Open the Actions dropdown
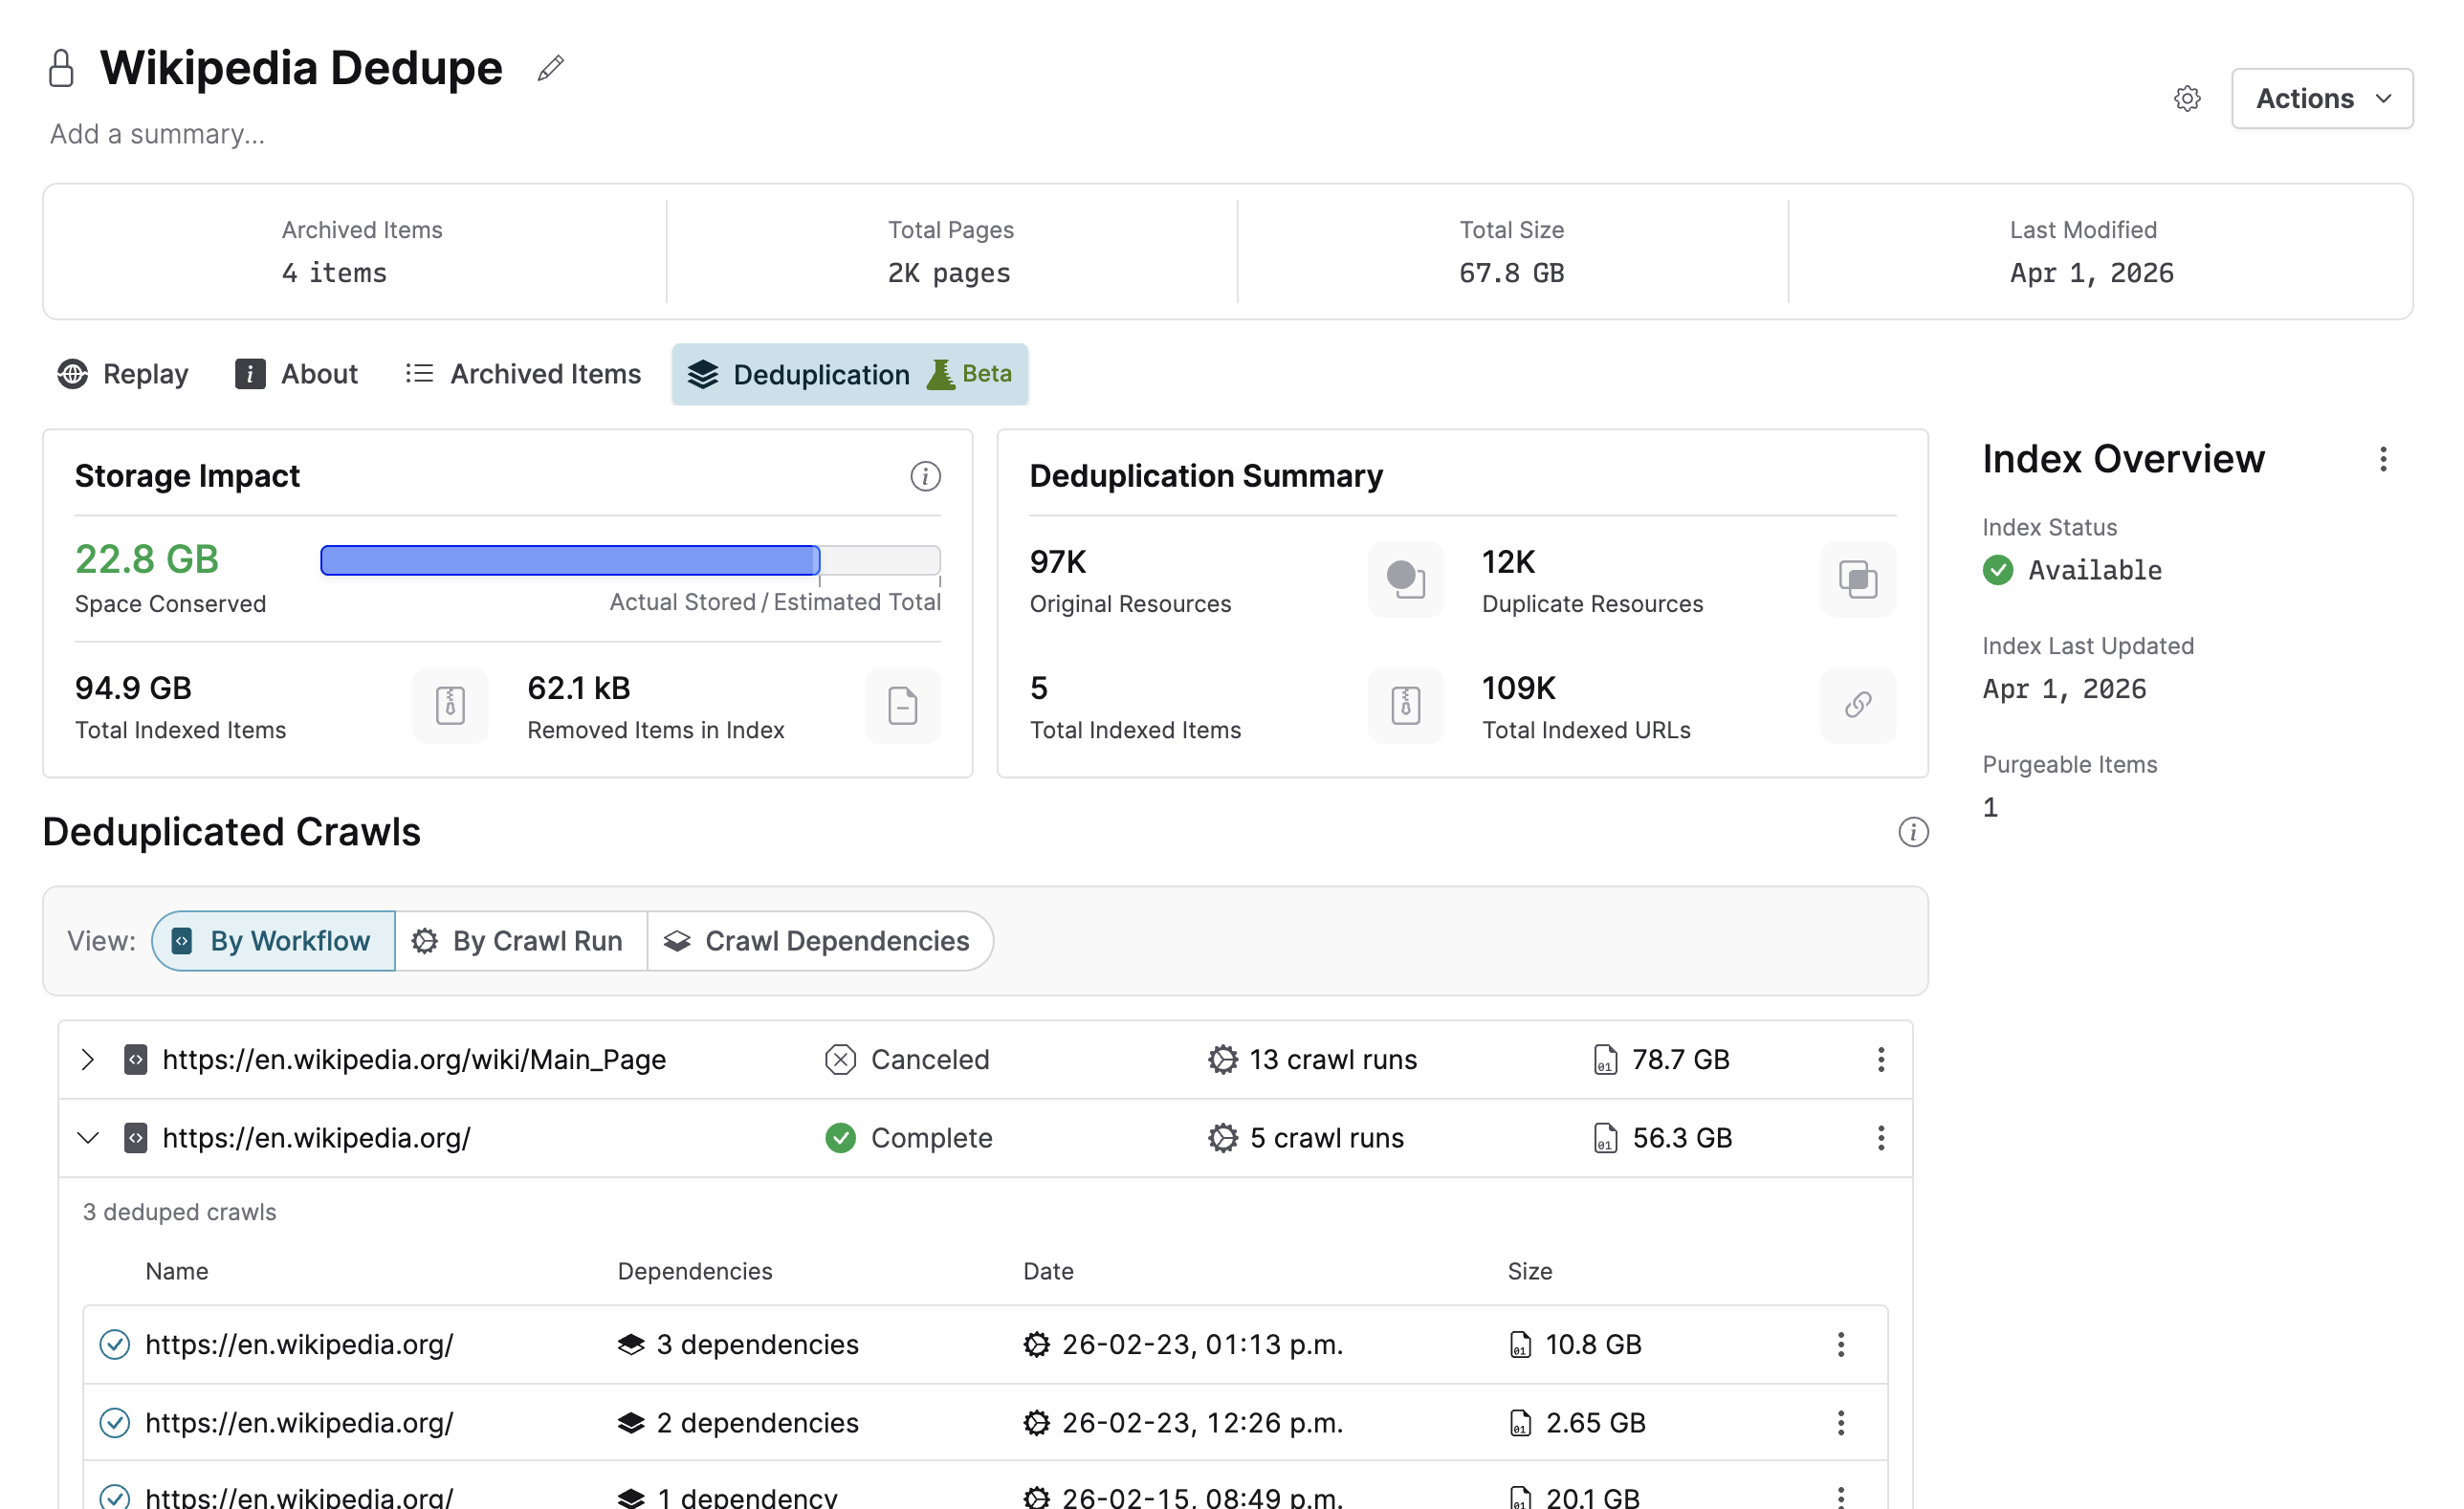This screenshot has height=1509, width=2464. pos(2321,98)
